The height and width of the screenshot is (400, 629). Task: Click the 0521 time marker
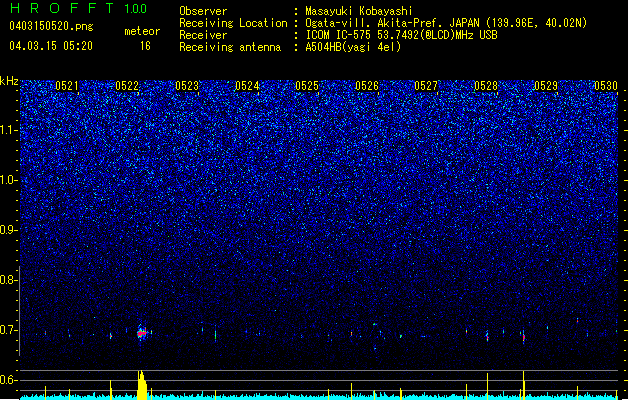tap(67, 86)
